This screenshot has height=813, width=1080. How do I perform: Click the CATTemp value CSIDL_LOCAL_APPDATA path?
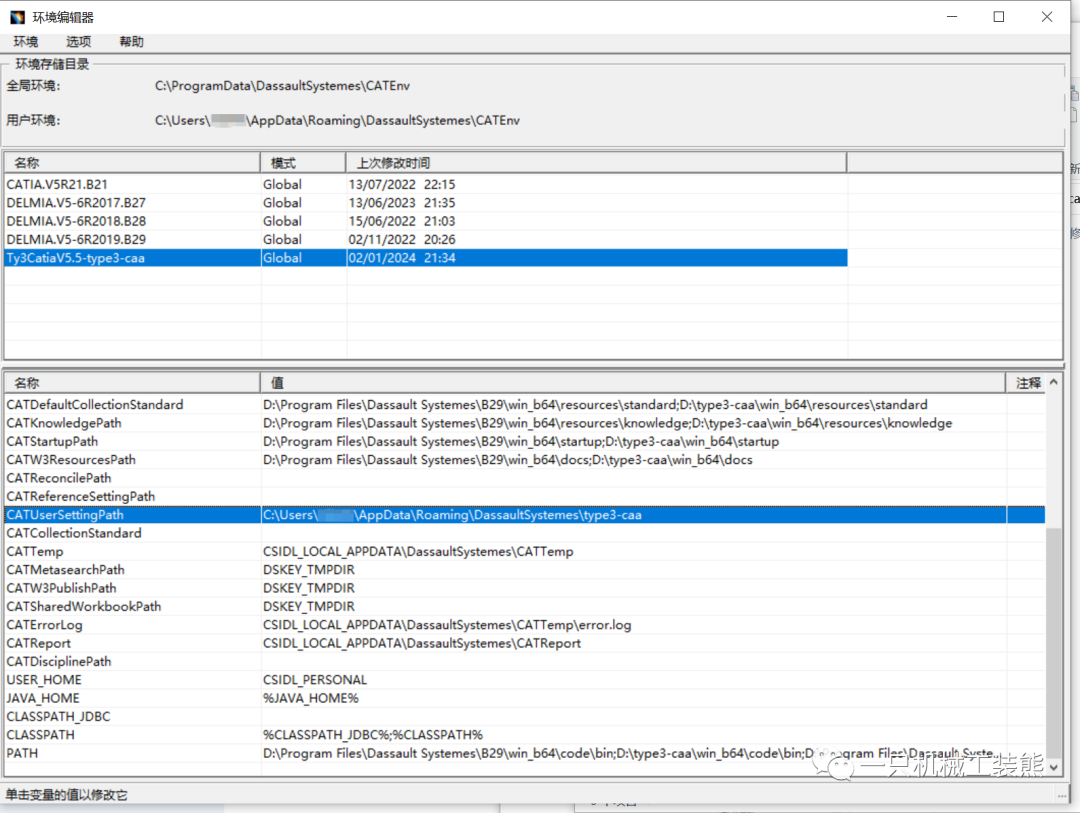[x=418, y=551]
